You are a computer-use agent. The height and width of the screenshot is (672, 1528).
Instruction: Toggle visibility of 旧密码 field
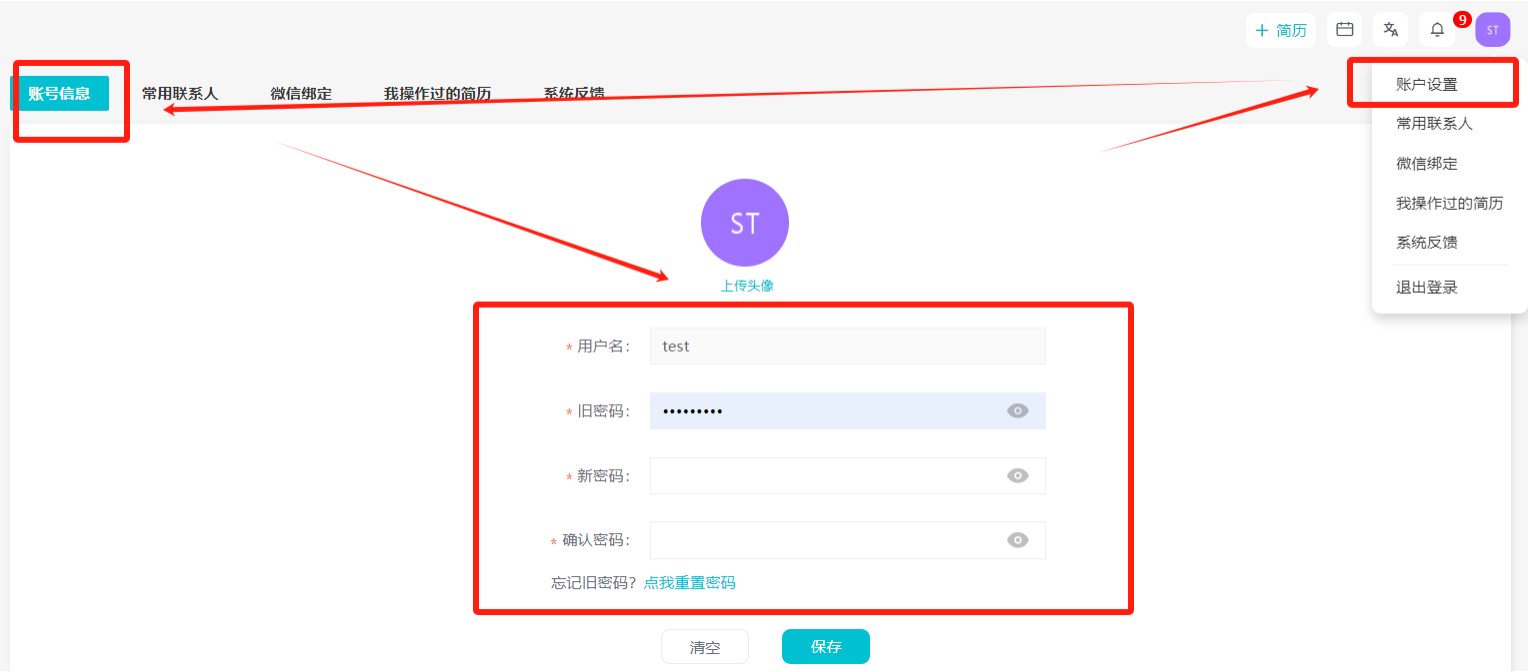(x=1018, y=411)
